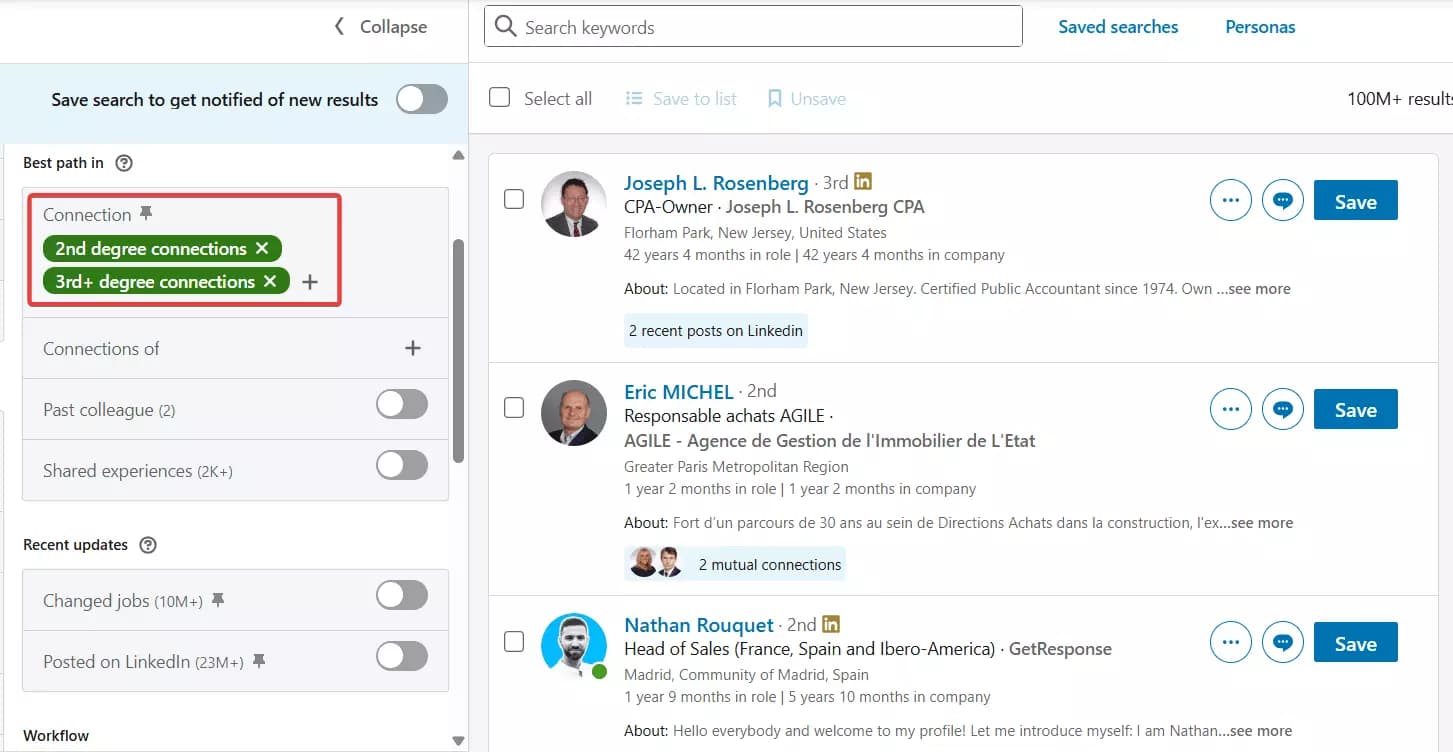Click the Unsave bookmark icon
Screen dimensions: 1453x752
click(774, 98)
